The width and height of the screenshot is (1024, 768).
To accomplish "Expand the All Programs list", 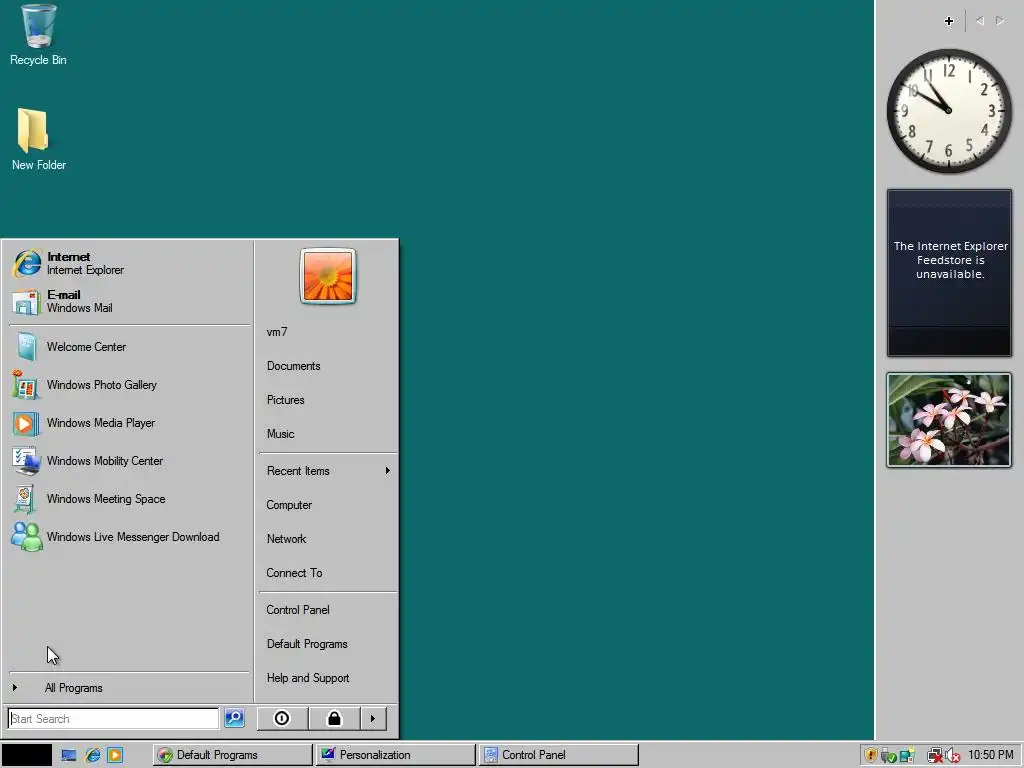I will 129,688.
